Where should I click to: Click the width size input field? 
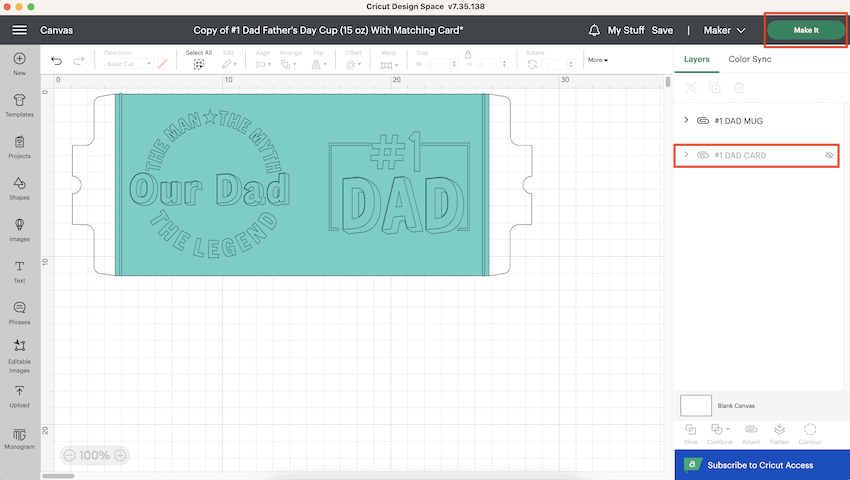440,64
